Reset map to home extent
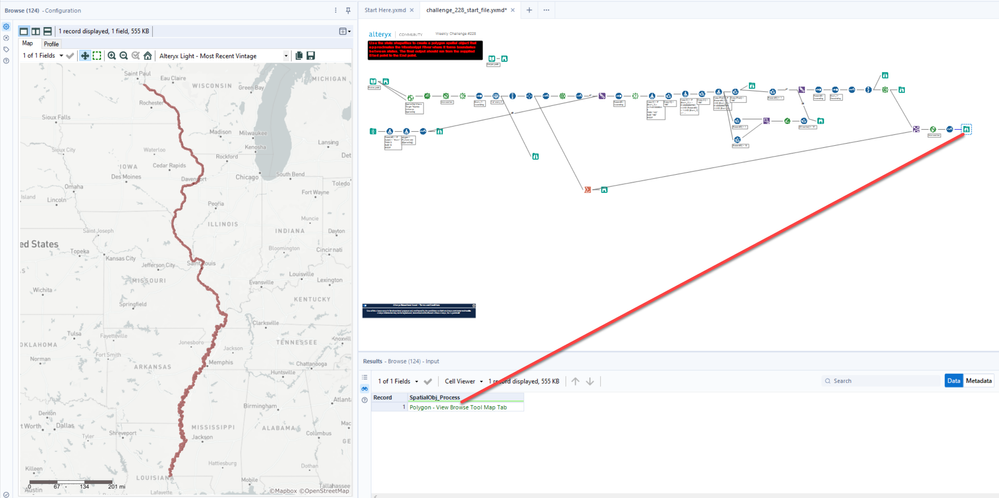The image size is (999, 498). coord(148,56)
